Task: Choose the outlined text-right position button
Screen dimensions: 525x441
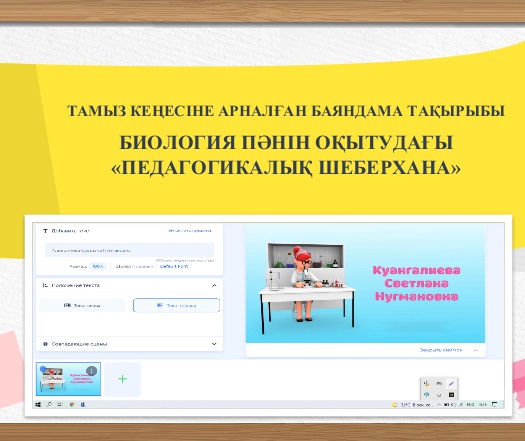Action: point(176,305)
